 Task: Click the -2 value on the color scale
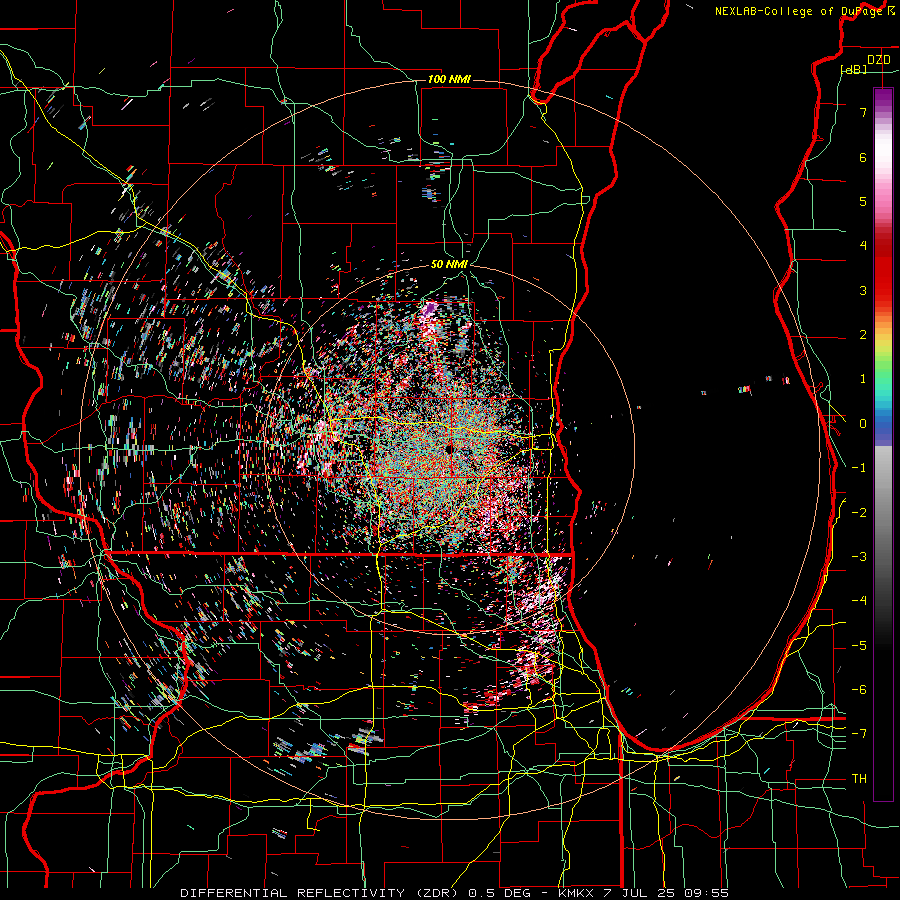pos(859,512)
